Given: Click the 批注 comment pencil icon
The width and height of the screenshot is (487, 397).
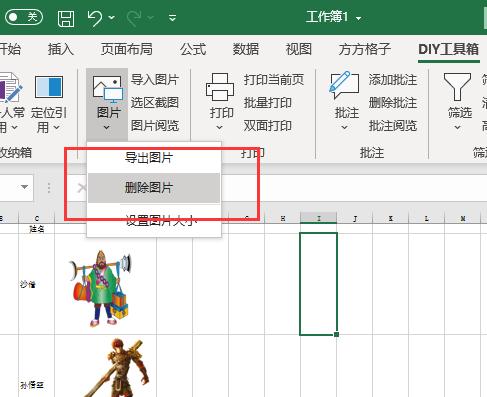Looking at the screenshot, I should tap(345, 85).
